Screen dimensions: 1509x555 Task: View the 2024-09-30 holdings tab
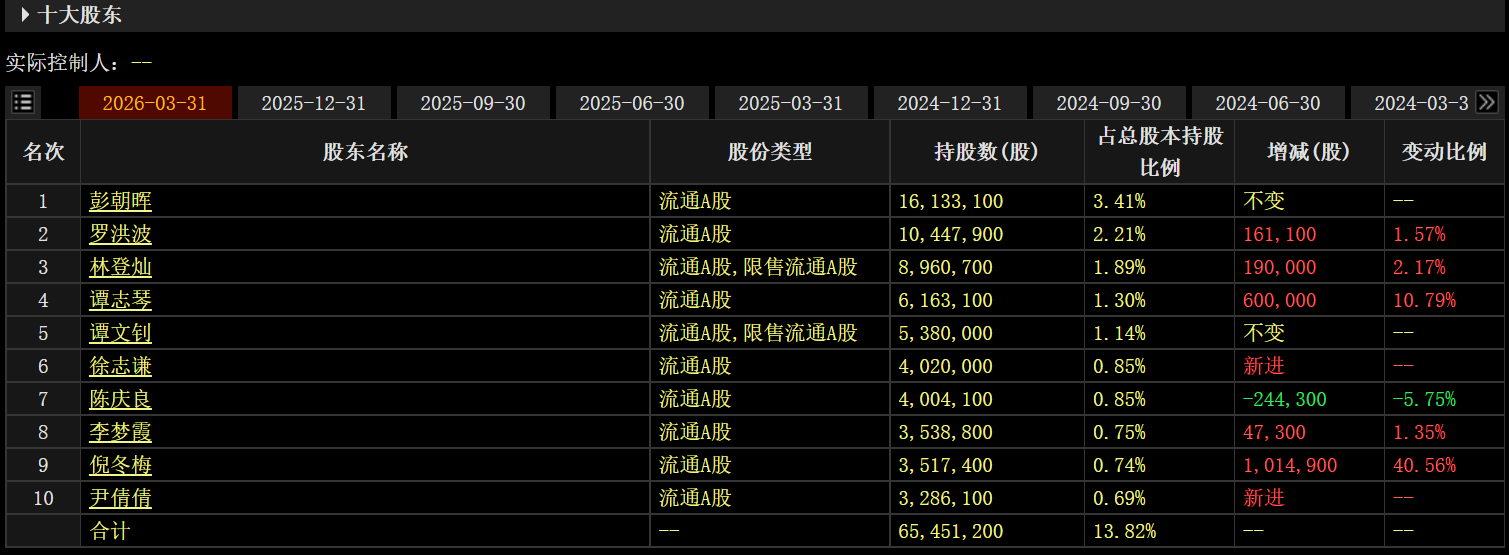1109,103
